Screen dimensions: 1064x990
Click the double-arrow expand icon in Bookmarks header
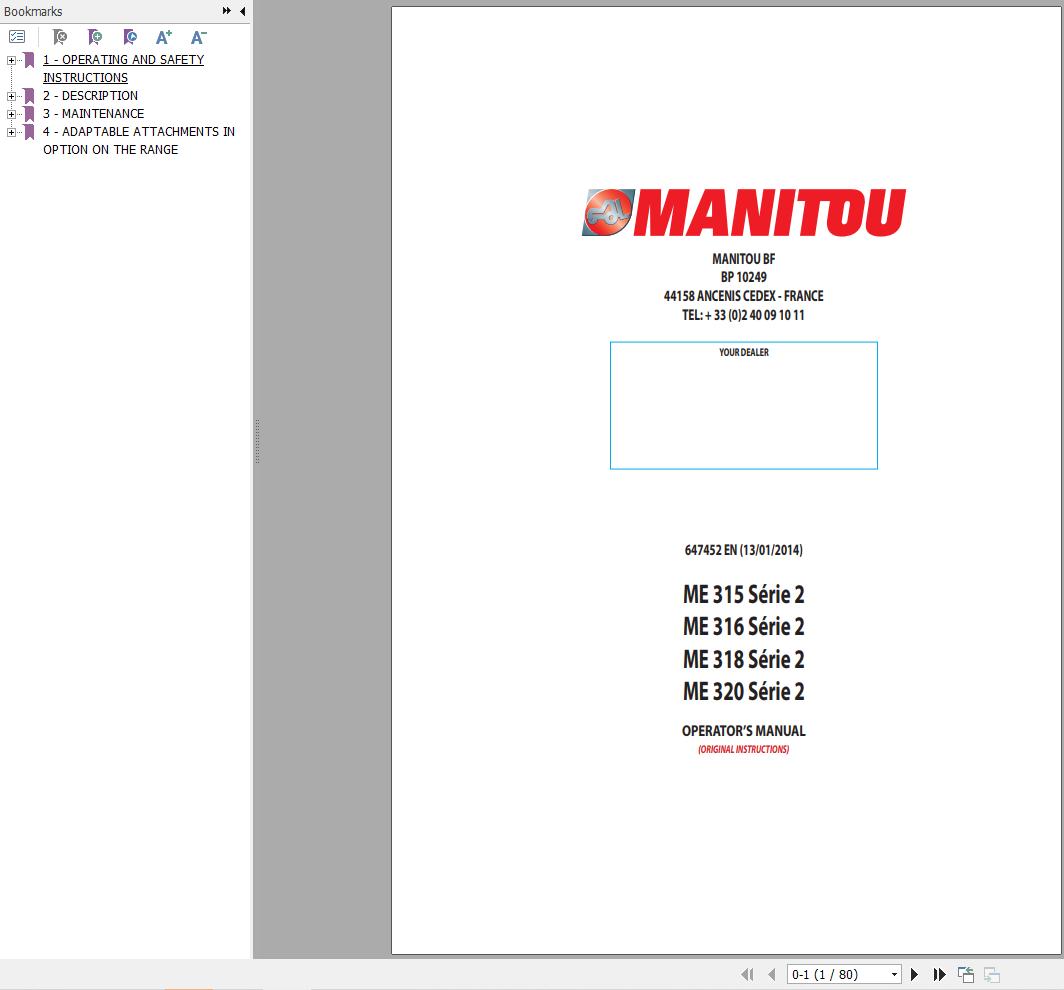227,11
